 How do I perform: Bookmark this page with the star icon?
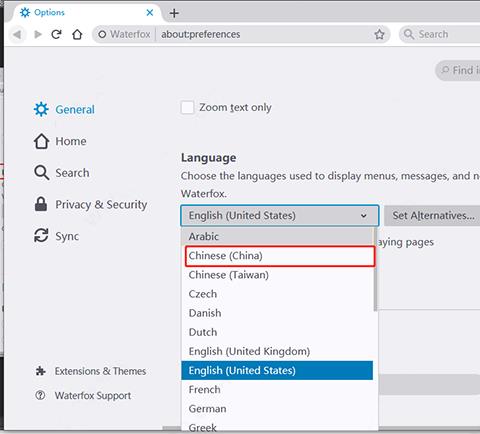379,34
